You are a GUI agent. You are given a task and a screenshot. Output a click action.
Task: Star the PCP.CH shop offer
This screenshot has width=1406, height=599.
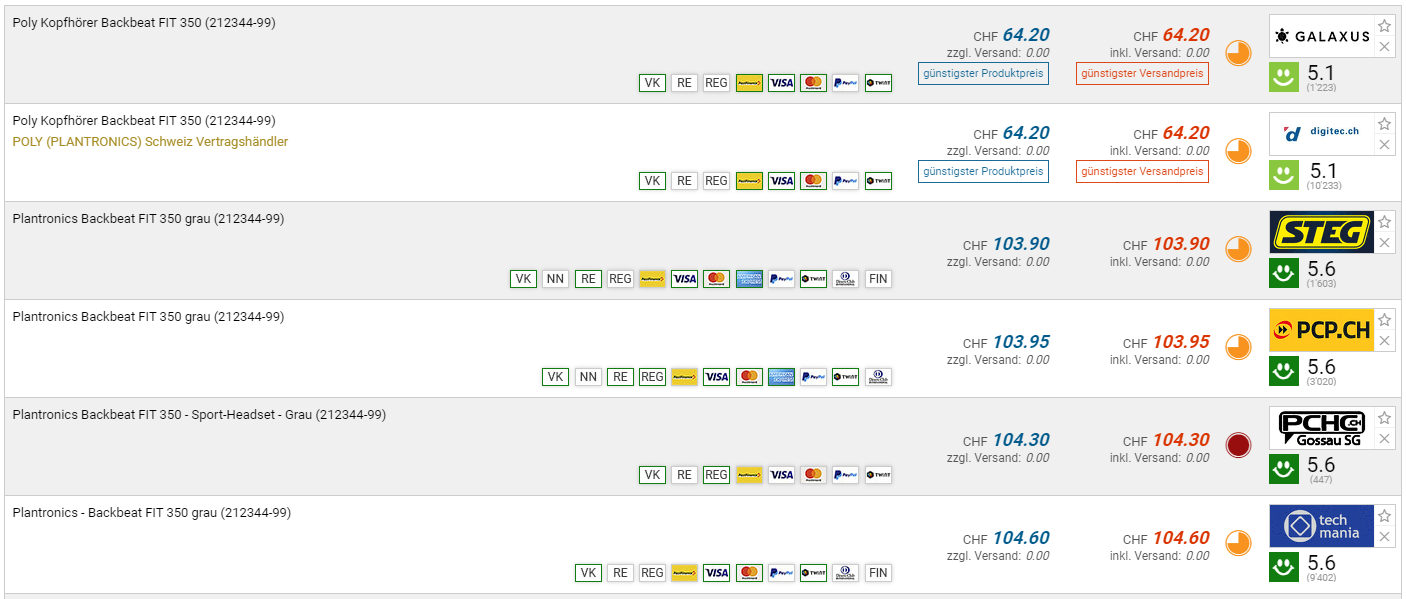1384,320
